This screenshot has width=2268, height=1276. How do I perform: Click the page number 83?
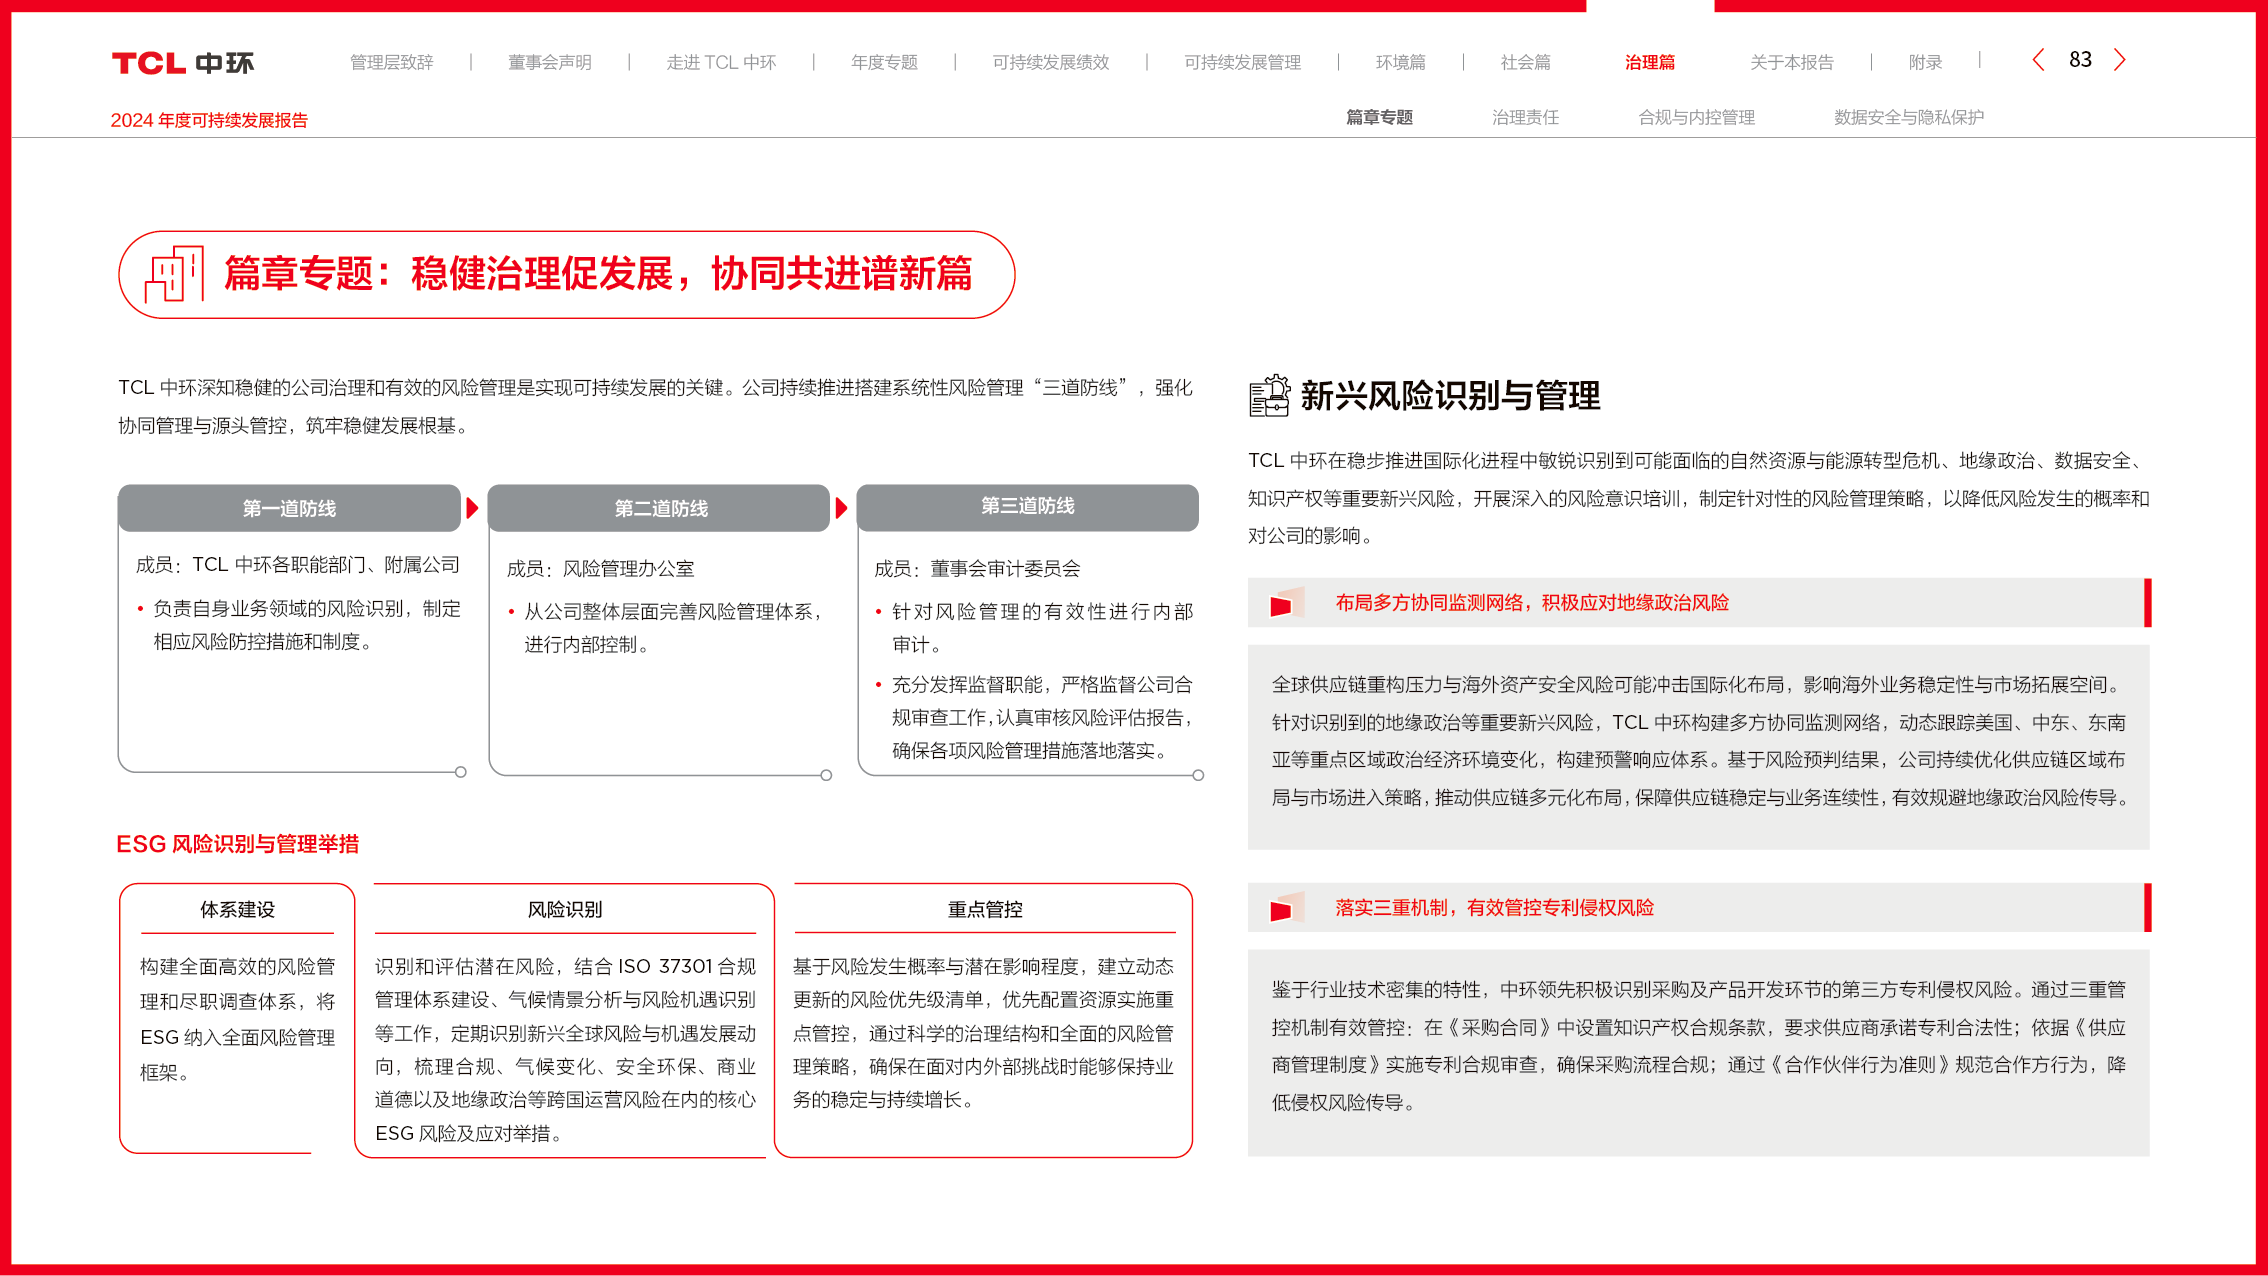[x=2080, y=60]
